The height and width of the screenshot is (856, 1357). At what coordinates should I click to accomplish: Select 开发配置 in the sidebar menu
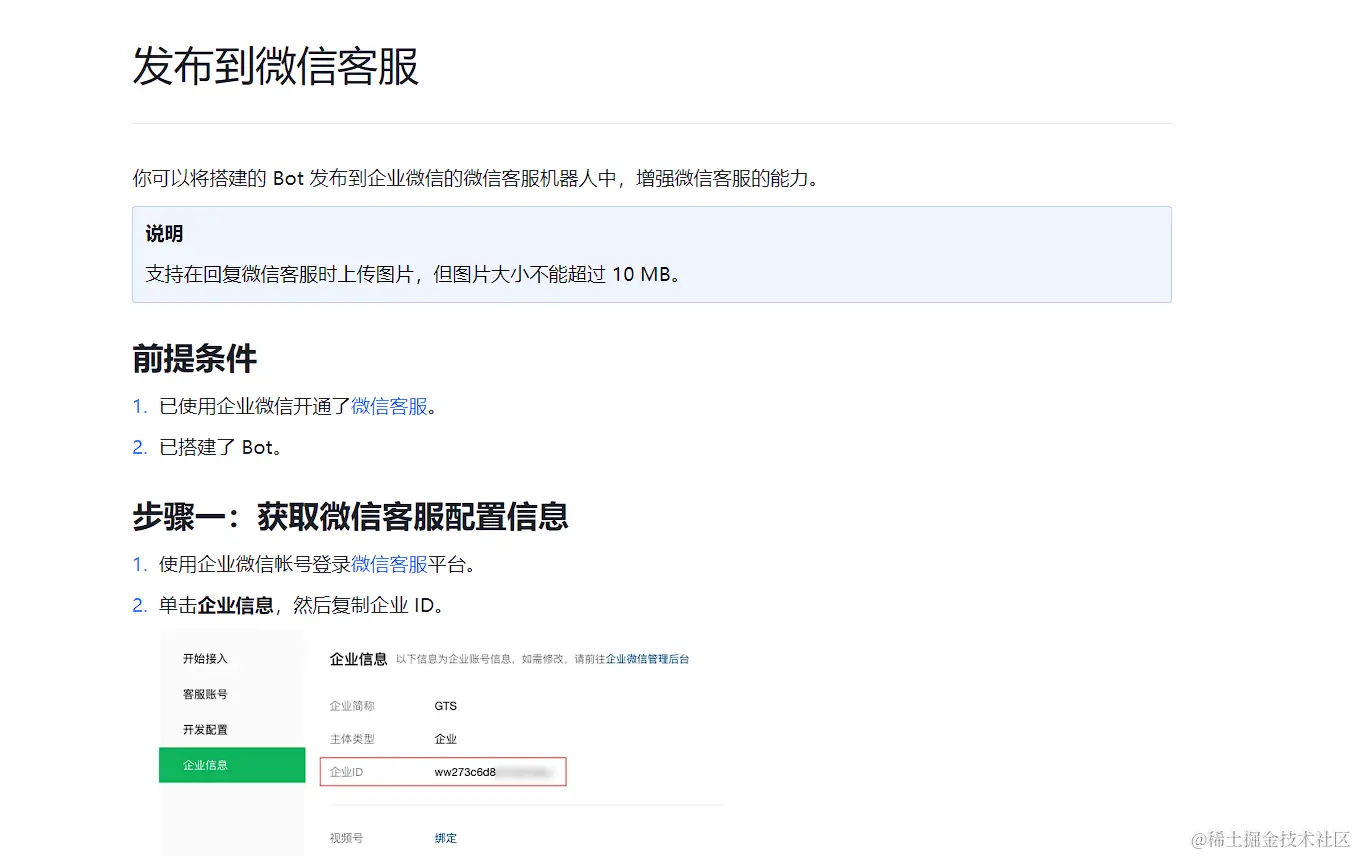tap(205, 730)
